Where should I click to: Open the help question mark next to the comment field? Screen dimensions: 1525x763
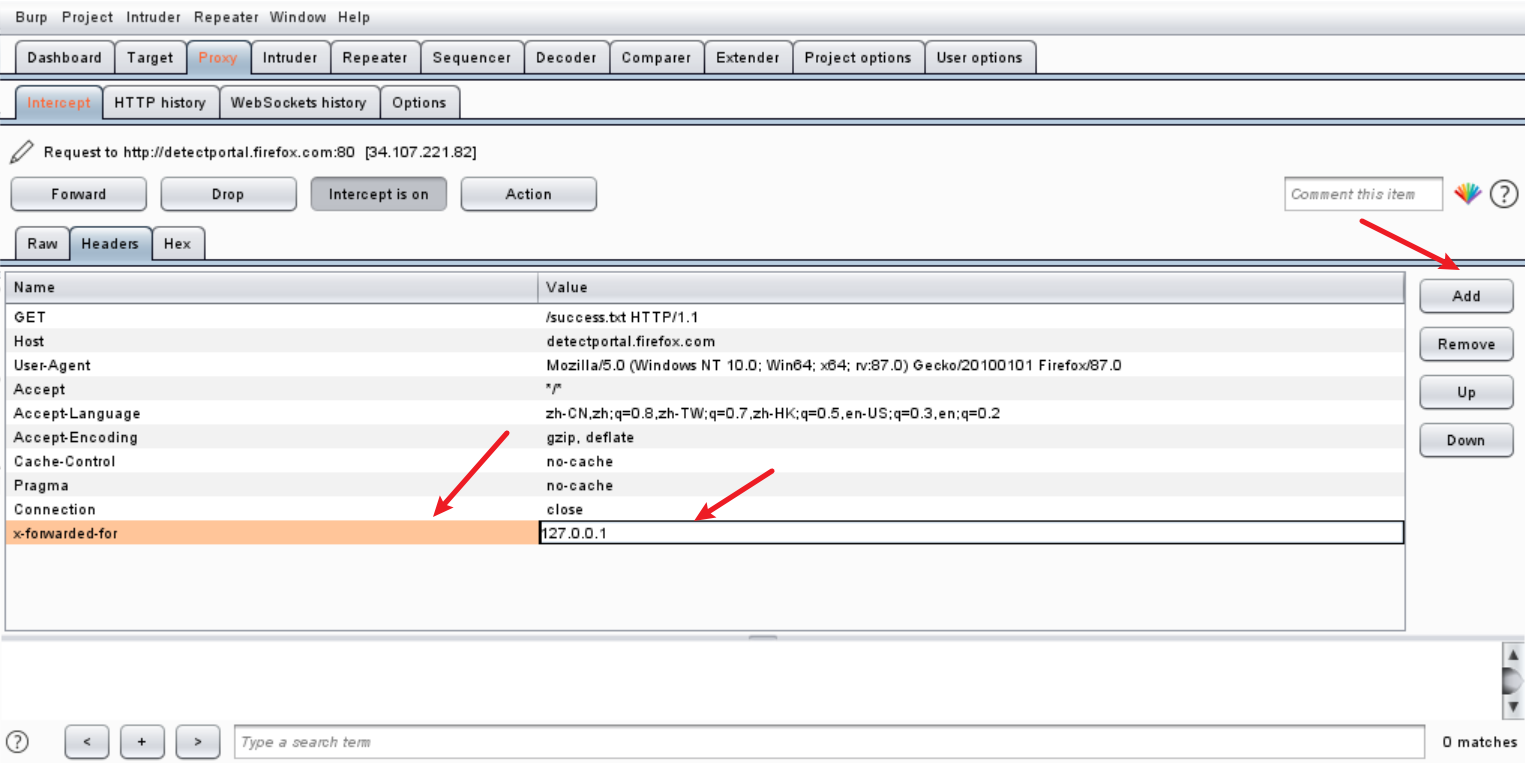click(x=1504, y=194)
